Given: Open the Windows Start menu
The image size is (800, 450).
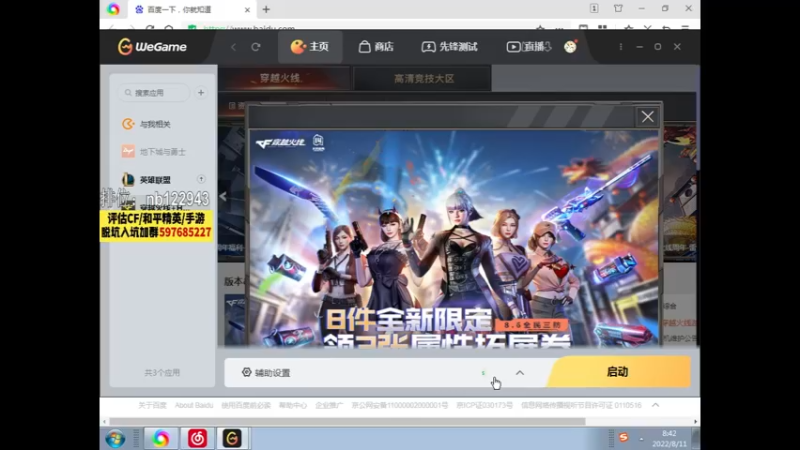Looking at the screenshot, I should (x=115, y=439).
